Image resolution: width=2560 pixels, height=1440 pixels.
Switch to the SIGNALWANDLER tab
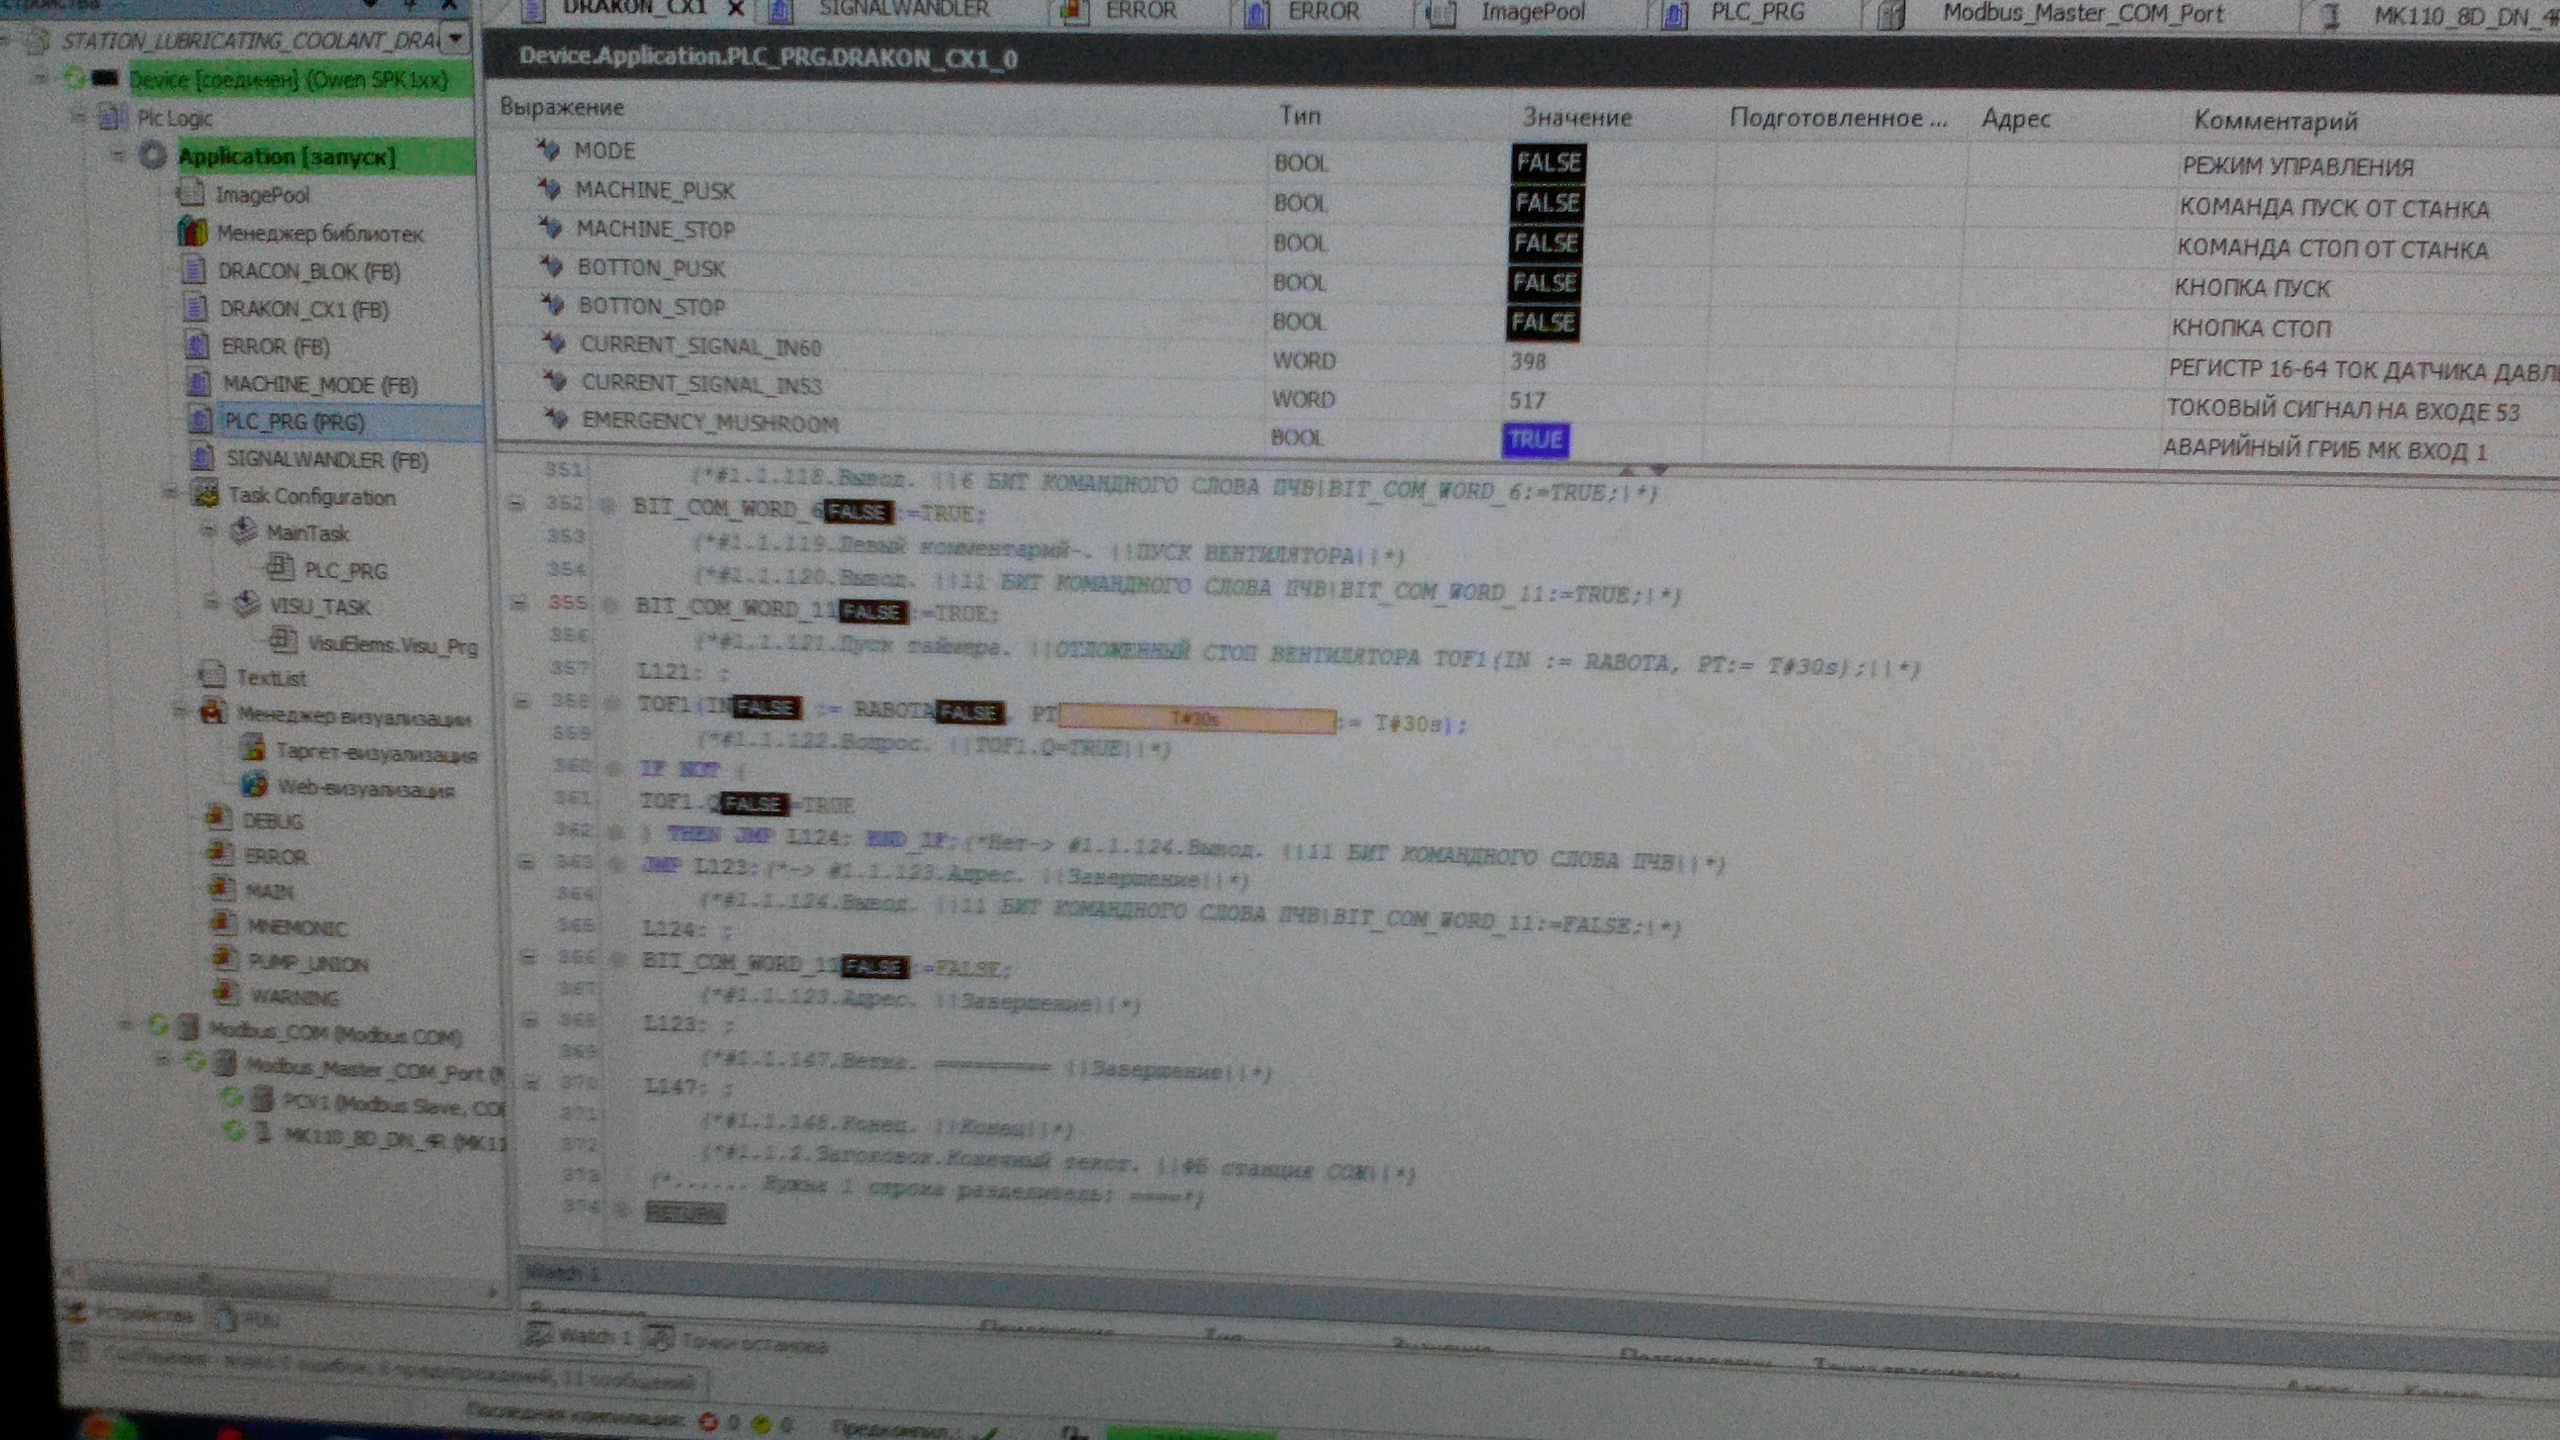(902, 10)
